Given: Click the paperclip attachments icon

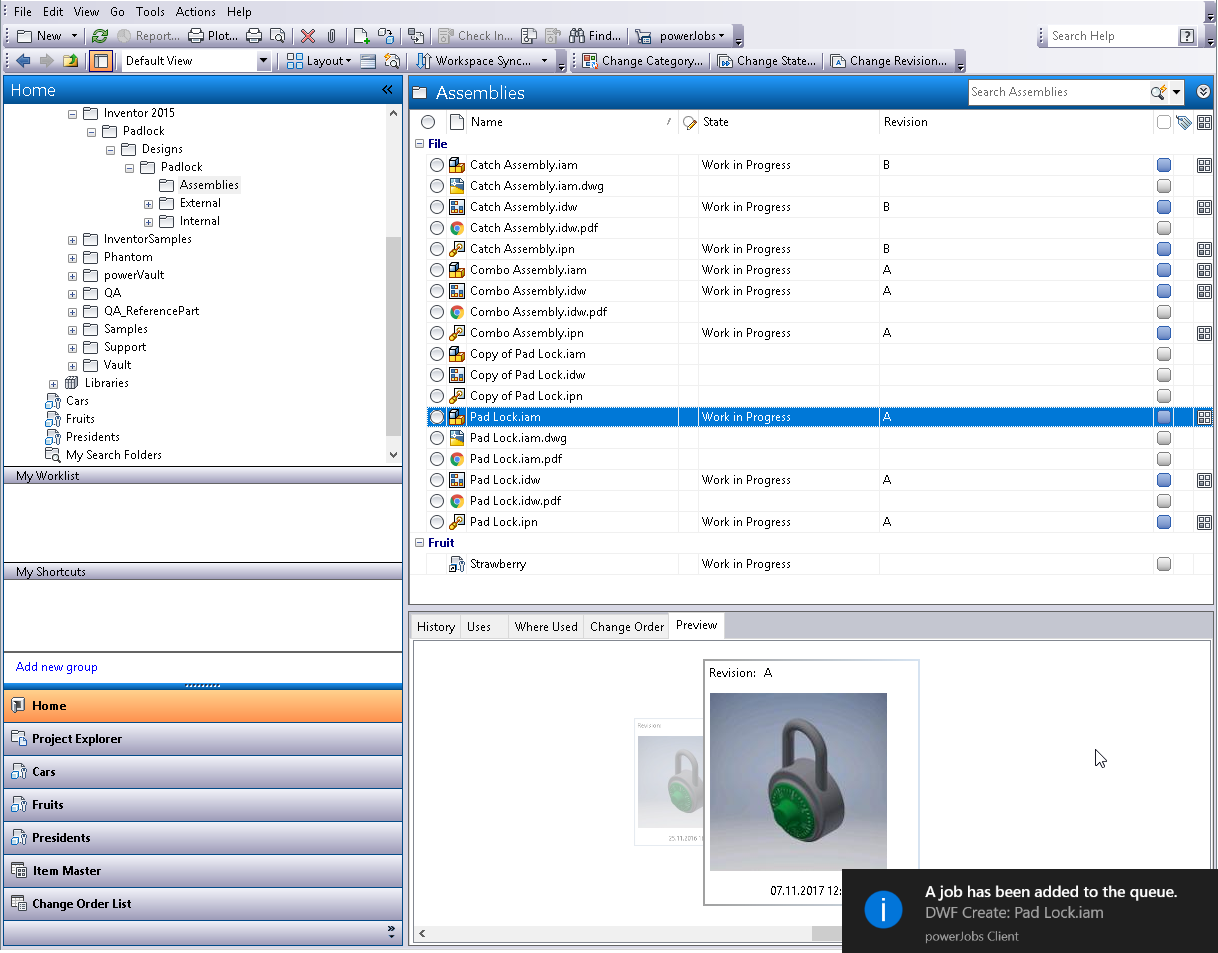Looking at the screenshot, I should coord(332,36).
